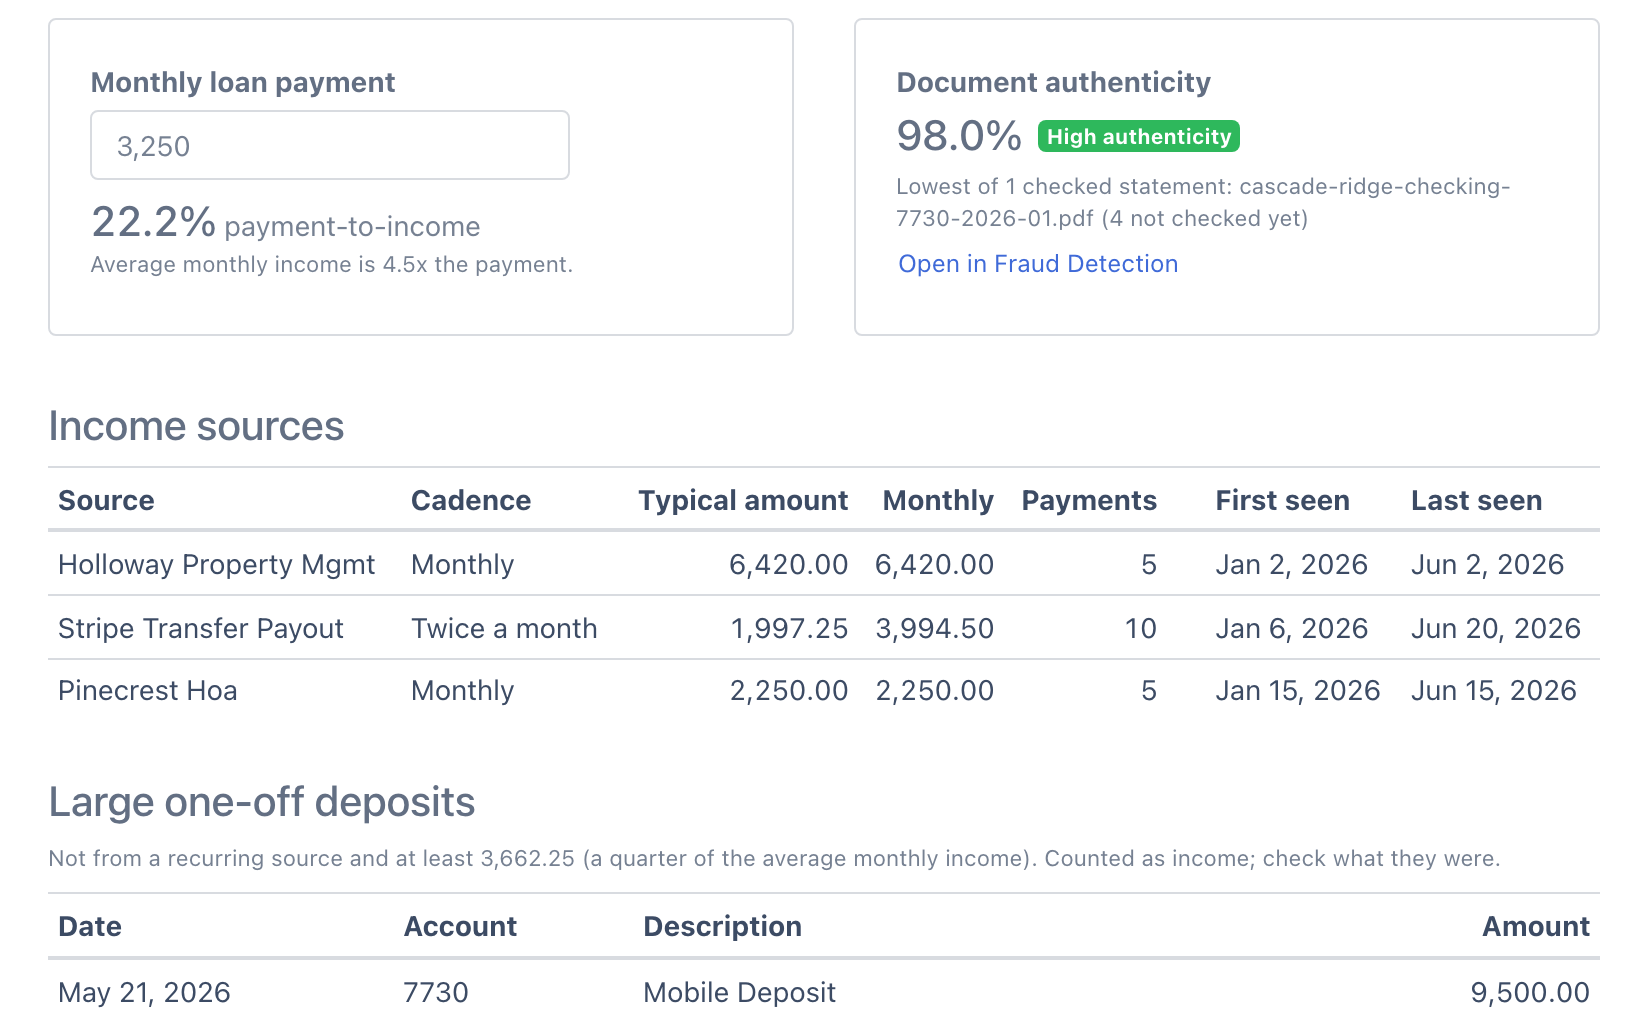
Task: Click the Monthly loan payment input field
Action: [330, 145]
